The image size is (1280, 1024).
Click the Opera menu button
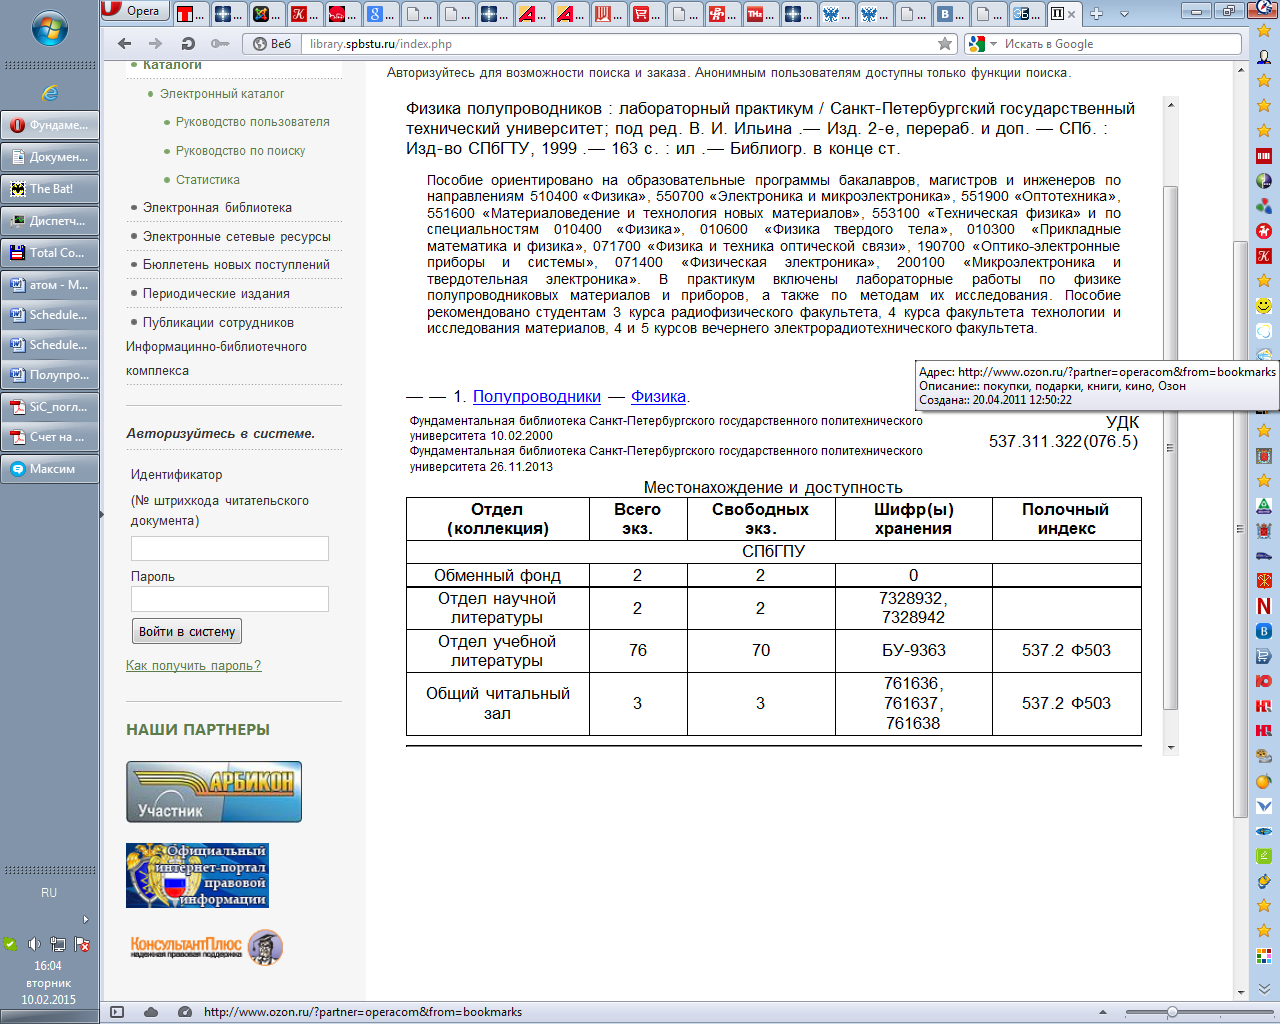(134, 11)
